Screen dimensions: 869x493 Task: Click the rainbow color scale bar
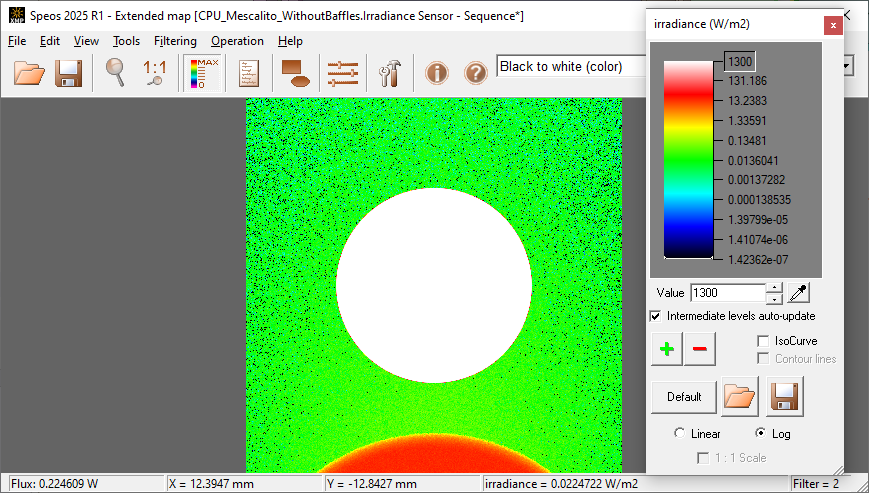[688, 160]
